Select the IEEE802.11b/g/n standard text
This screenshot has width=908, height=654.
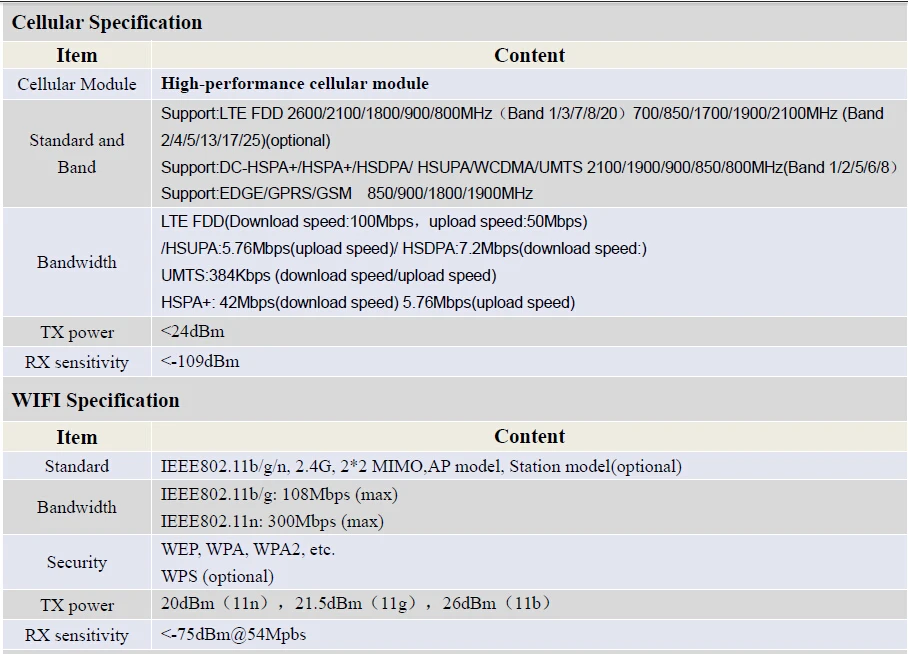pos(421,466)
